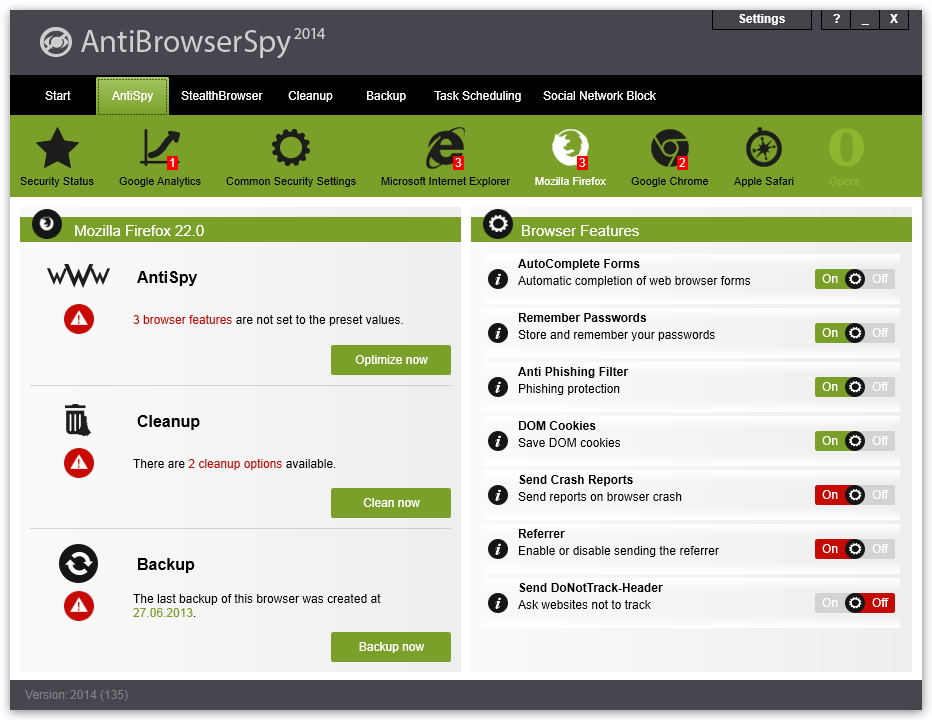Viewport: 932px width, 720px height.
Task: Open Common Security Settings gear icon
Action: [x=291, y=149]
